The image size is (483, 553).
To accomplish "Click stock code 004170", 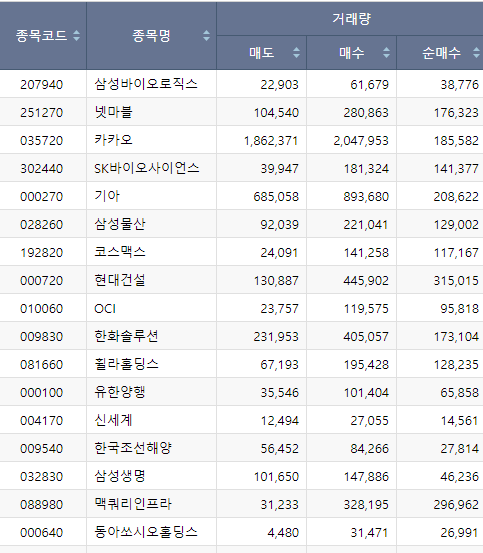I will click(x=42, y=421).
